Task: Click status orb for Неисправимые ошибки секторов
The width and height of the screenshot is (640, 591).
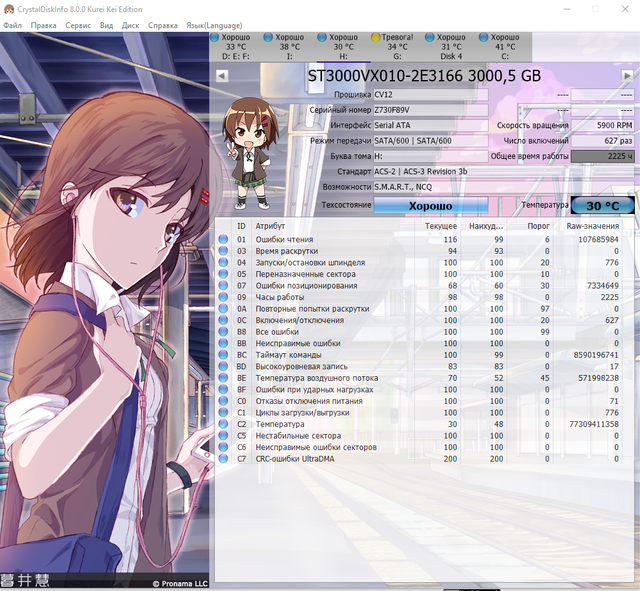Action: point(223,447)
